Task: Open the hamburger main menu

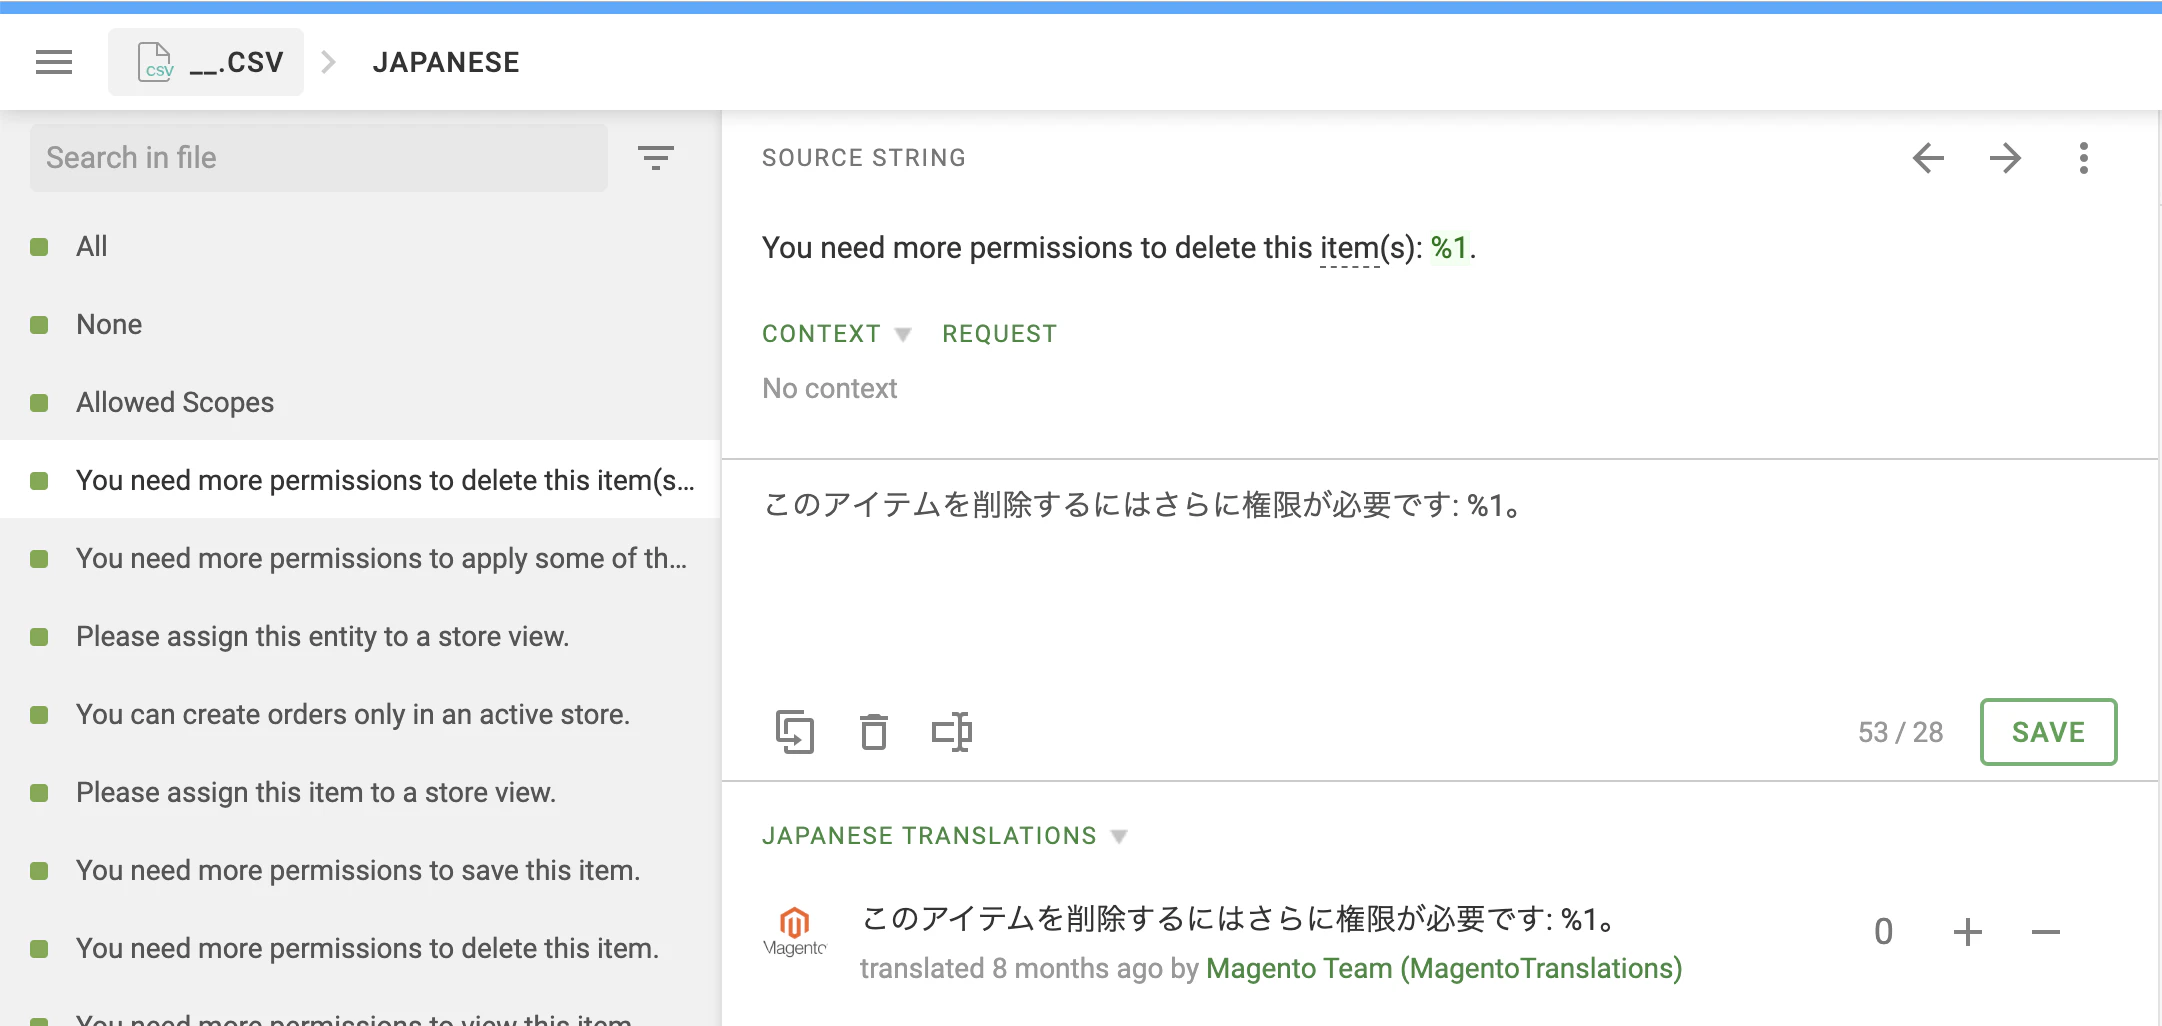Action: (x=54, y=62)
